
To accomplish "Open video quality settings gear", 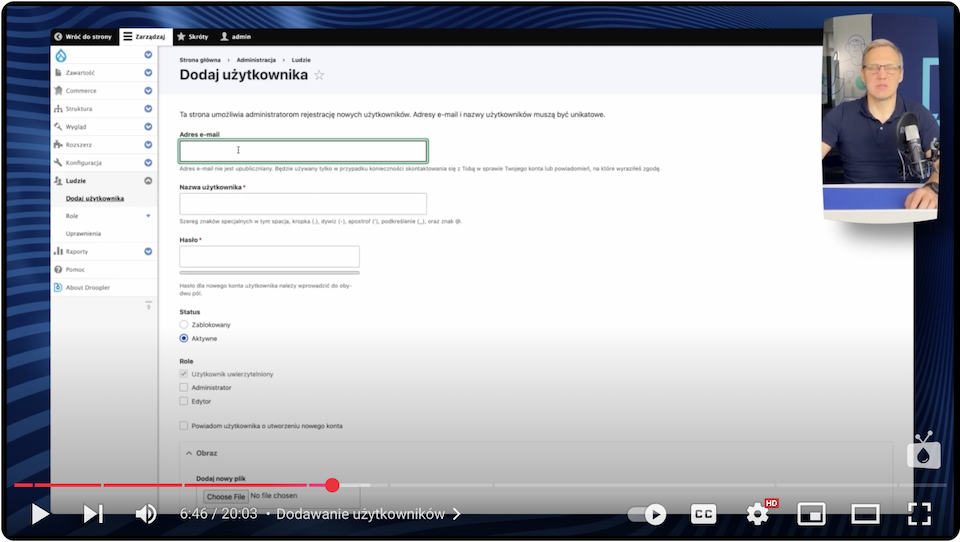I will pyautogui.click(x=758, y=514).
